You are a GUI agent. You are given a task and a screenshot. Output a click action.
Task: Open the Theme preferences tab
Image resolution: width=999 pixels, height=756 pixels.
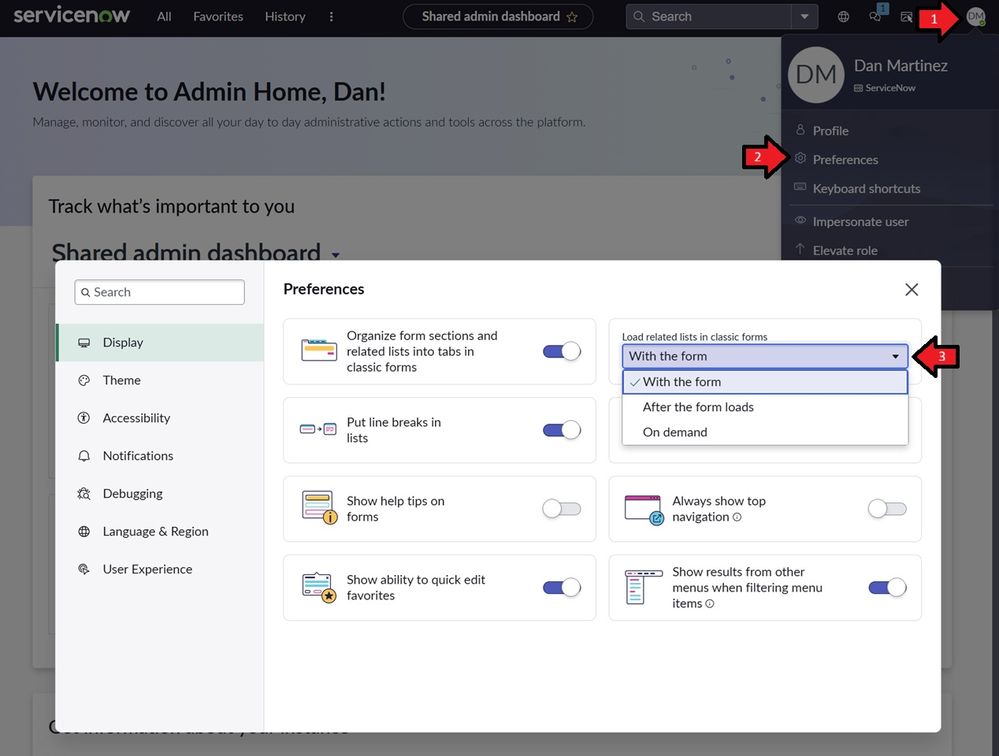[x=121, y=380]
